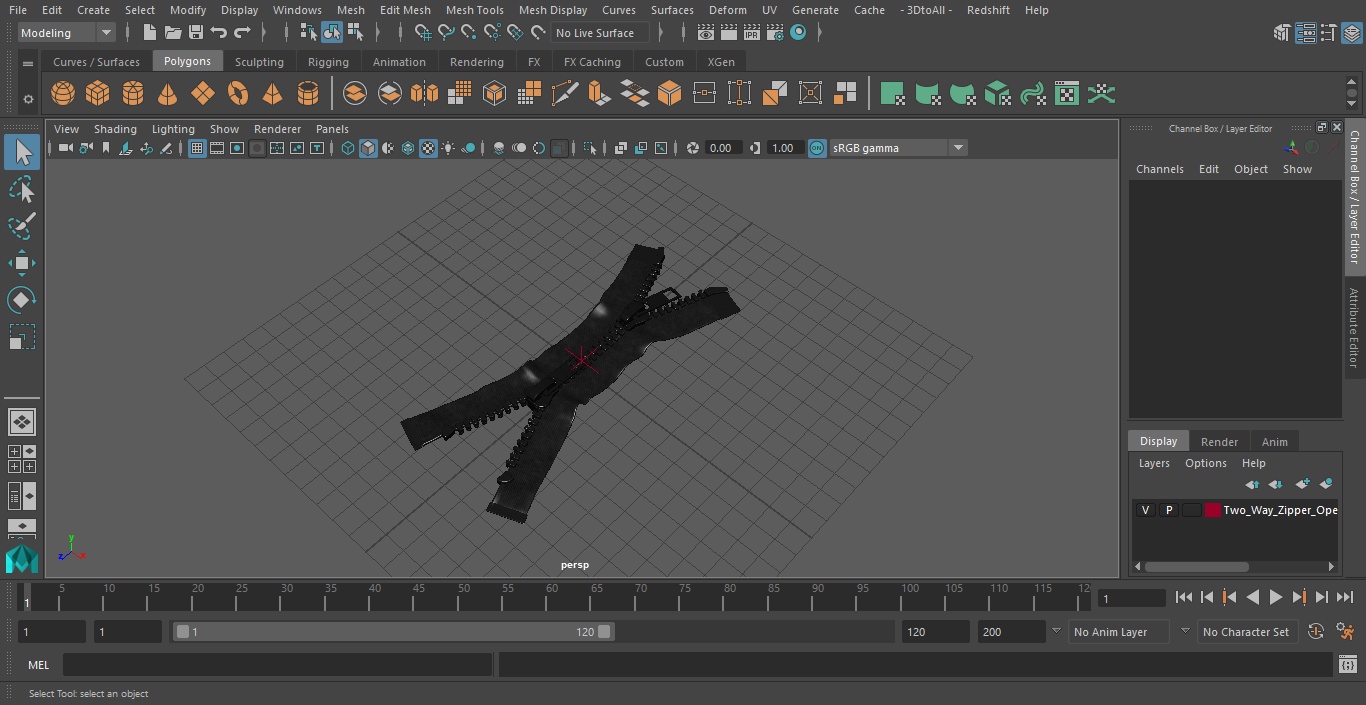Open animation preferences running man icon
Viewport: 1366px width, 705px height.
click(x=1345, y=632)
